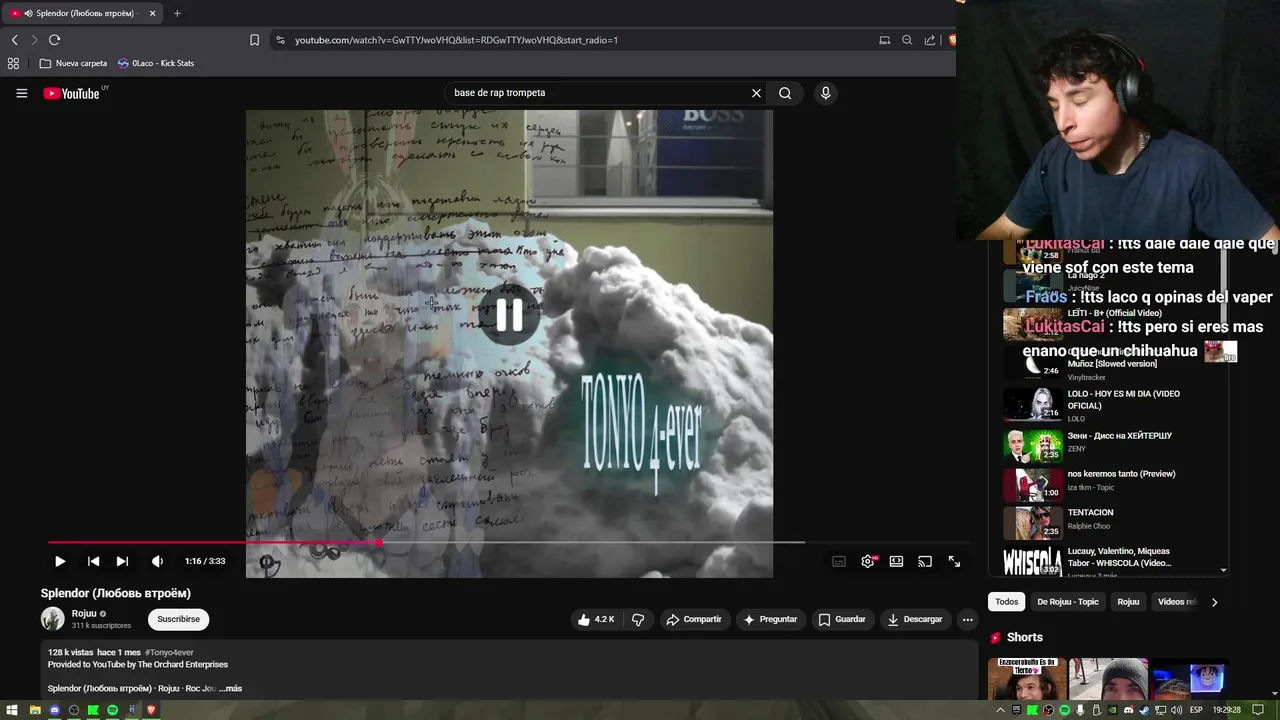Open the Rojuu channel name link

coord(84,614)
